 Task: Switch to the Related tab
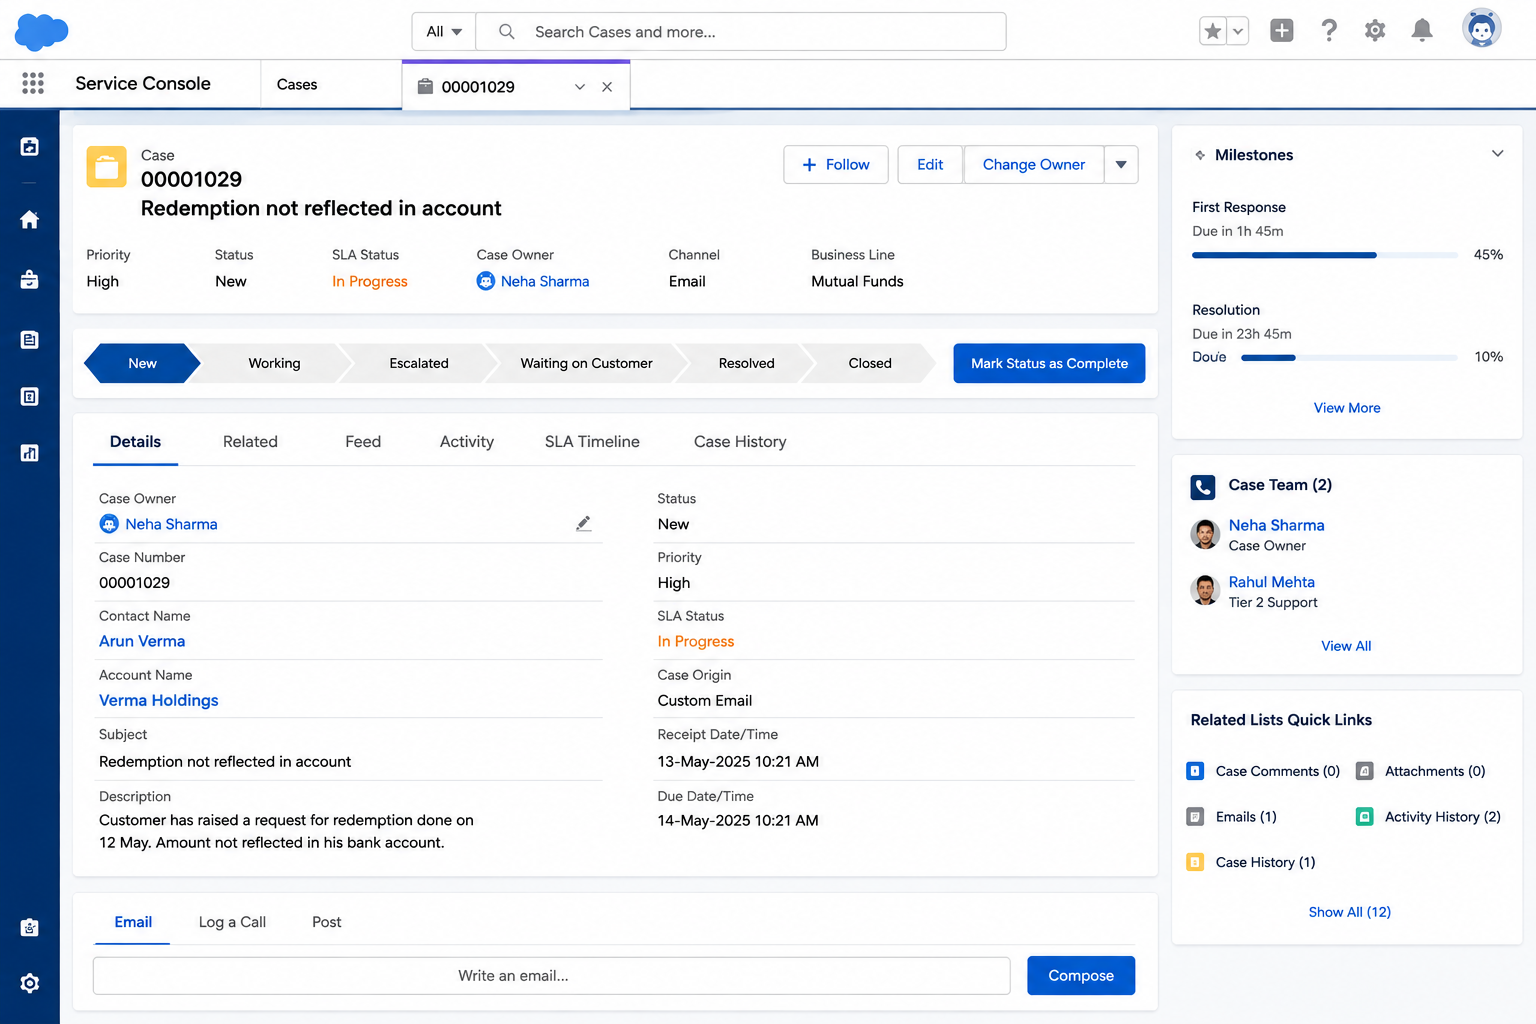pyautogui.click(x=250, y=442)
